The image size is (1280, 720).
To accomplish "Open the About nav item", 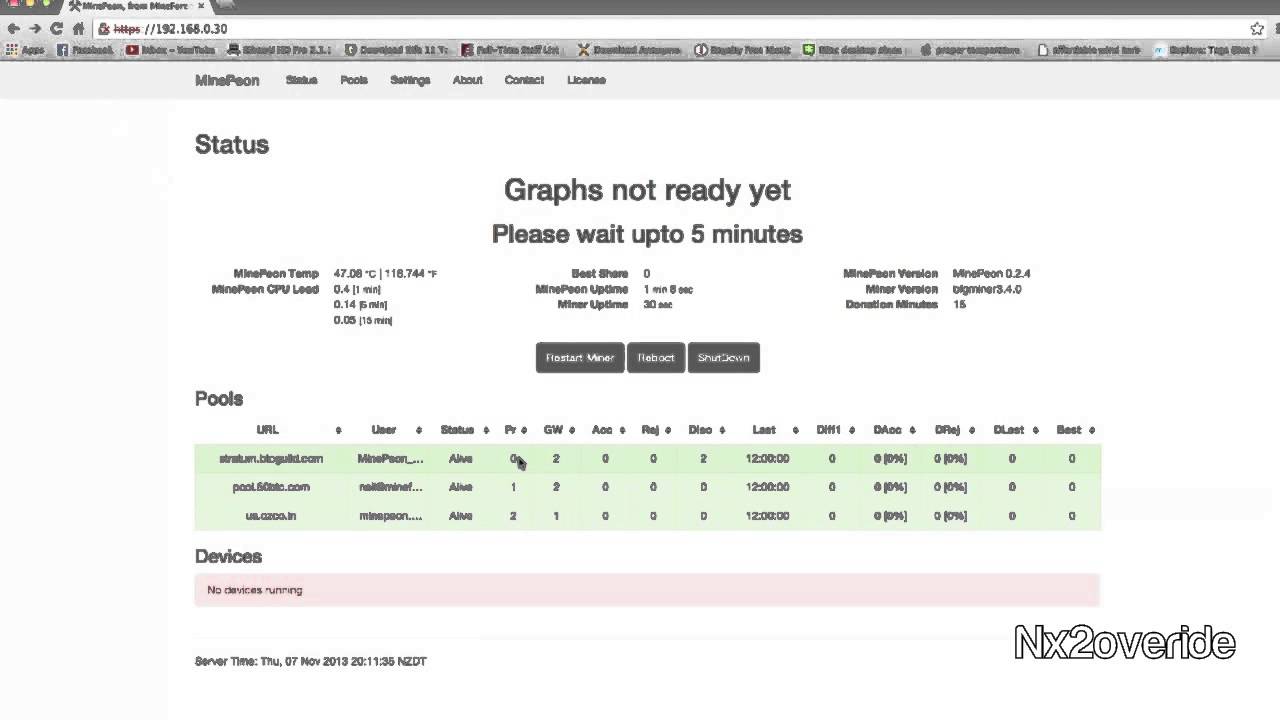I will point(467,80).
